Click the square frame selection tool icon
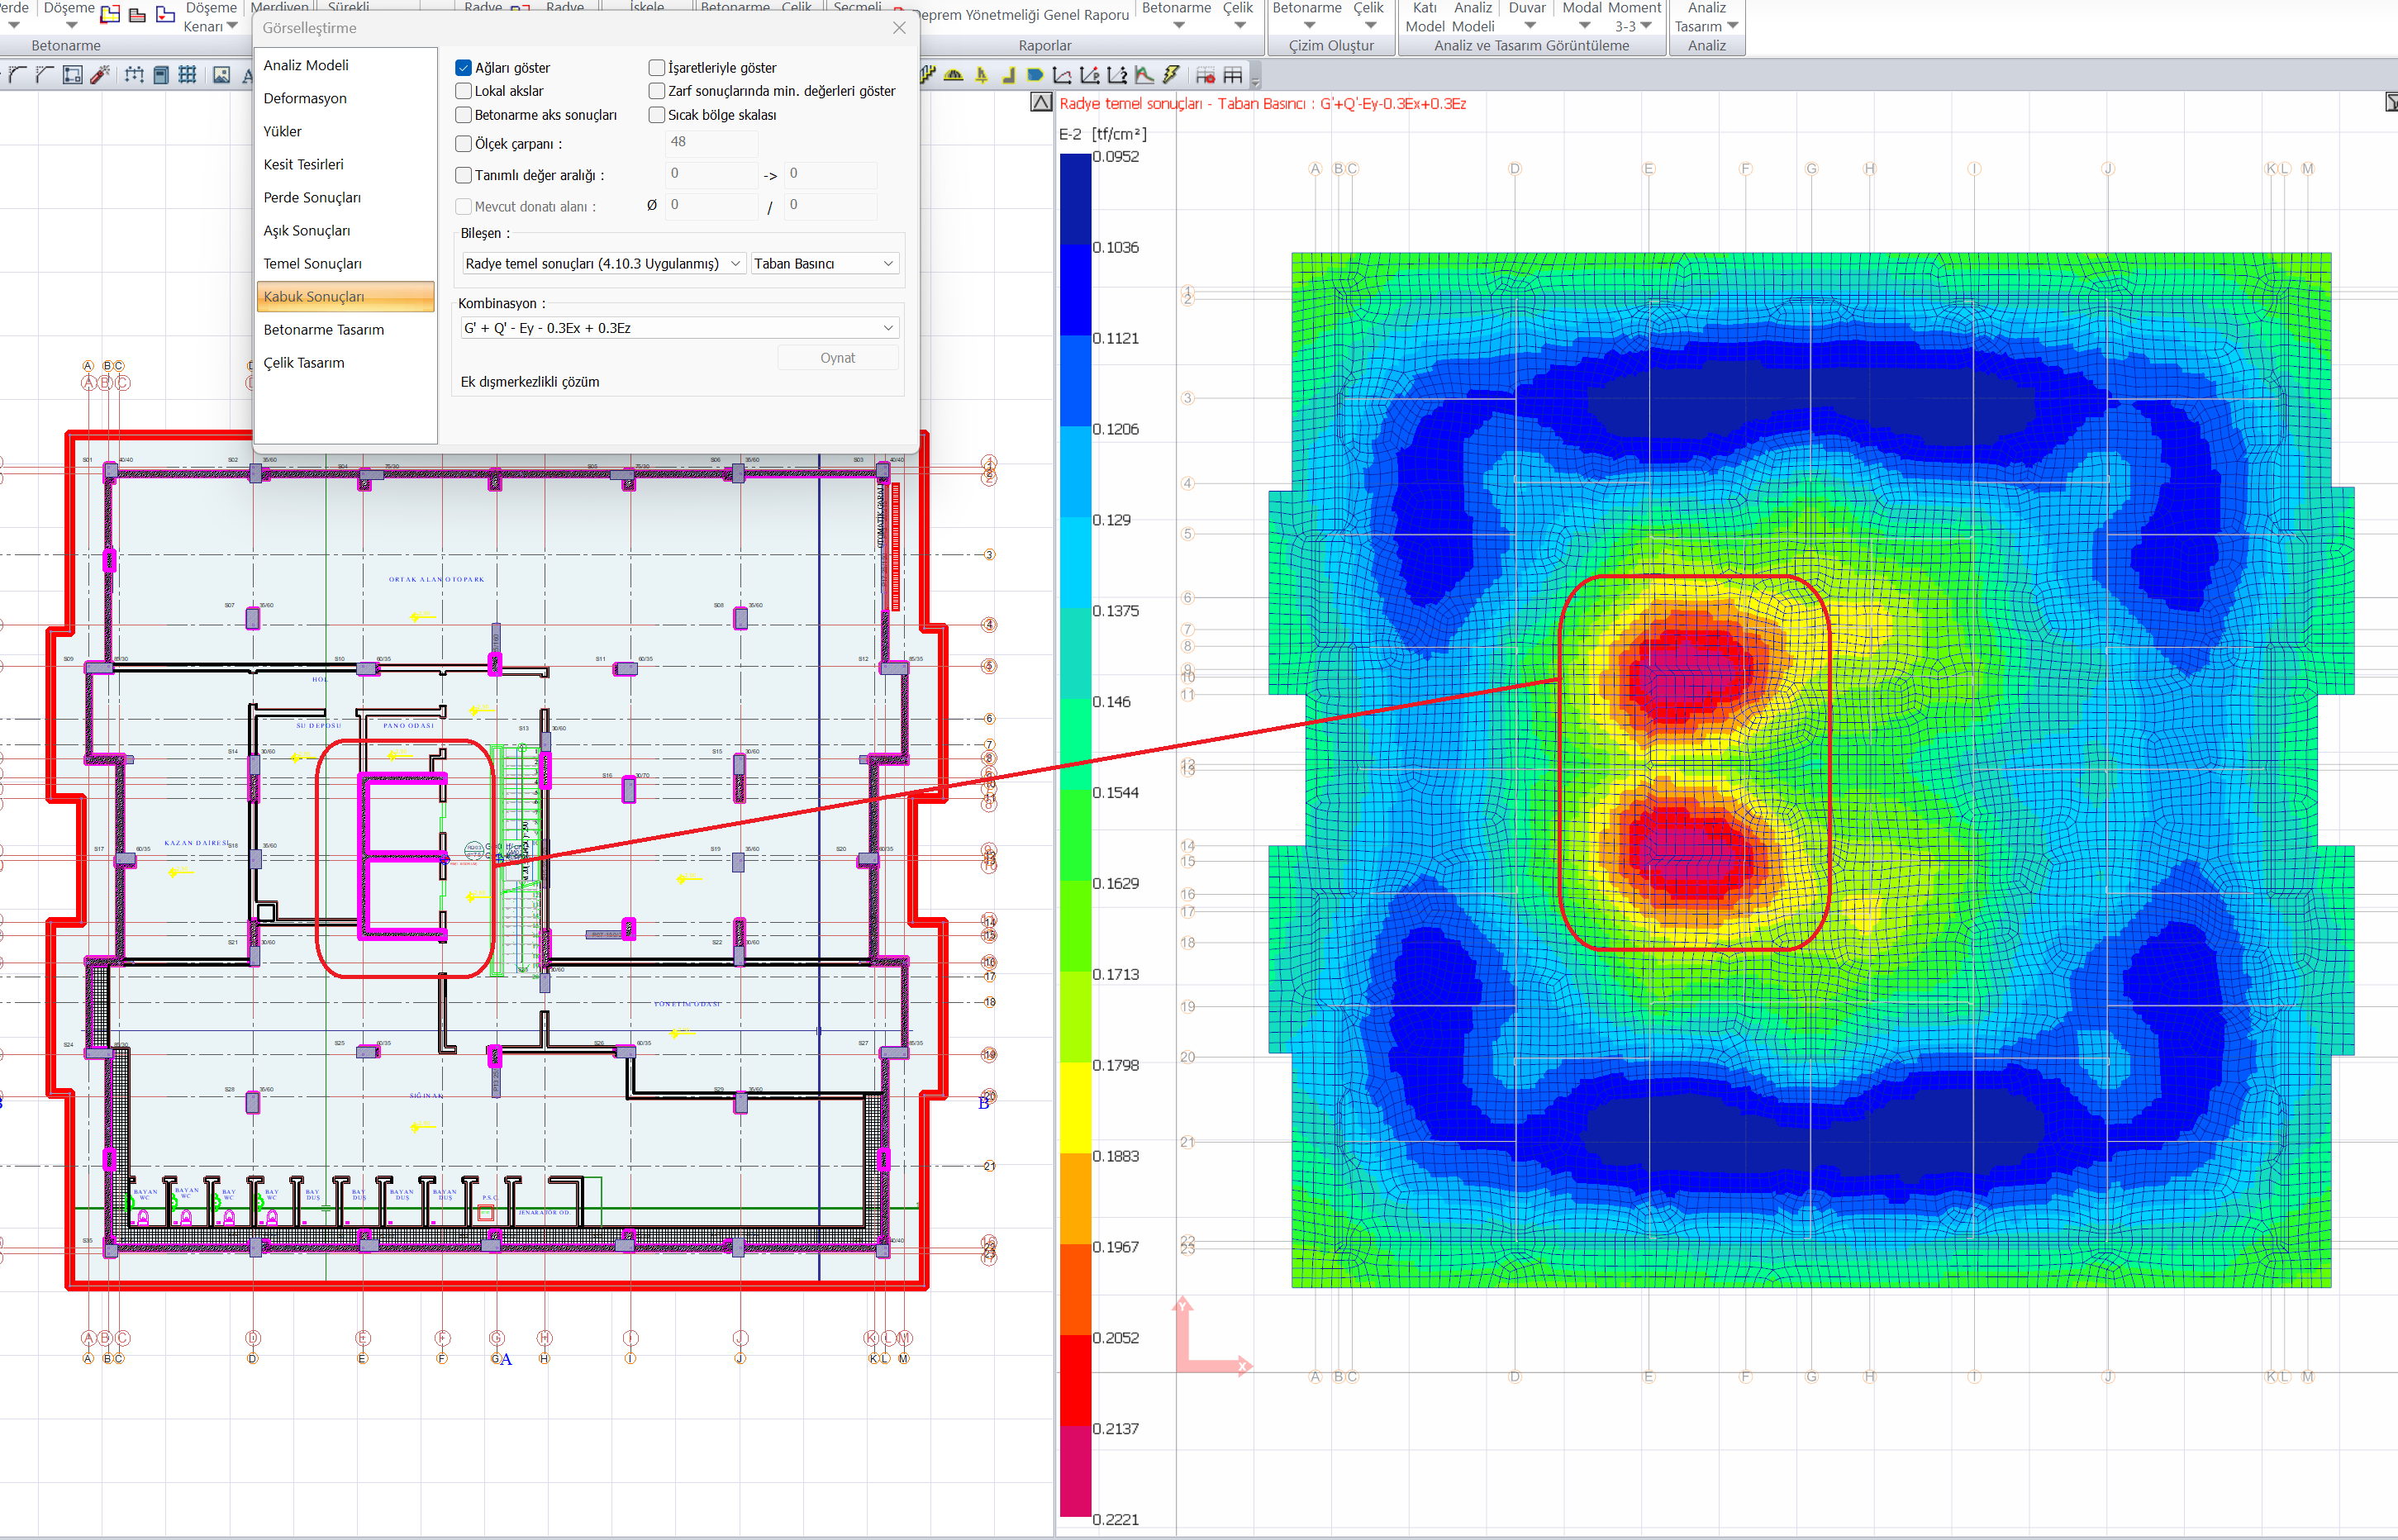This screenshot has height=1540, width=2398. 72,75
